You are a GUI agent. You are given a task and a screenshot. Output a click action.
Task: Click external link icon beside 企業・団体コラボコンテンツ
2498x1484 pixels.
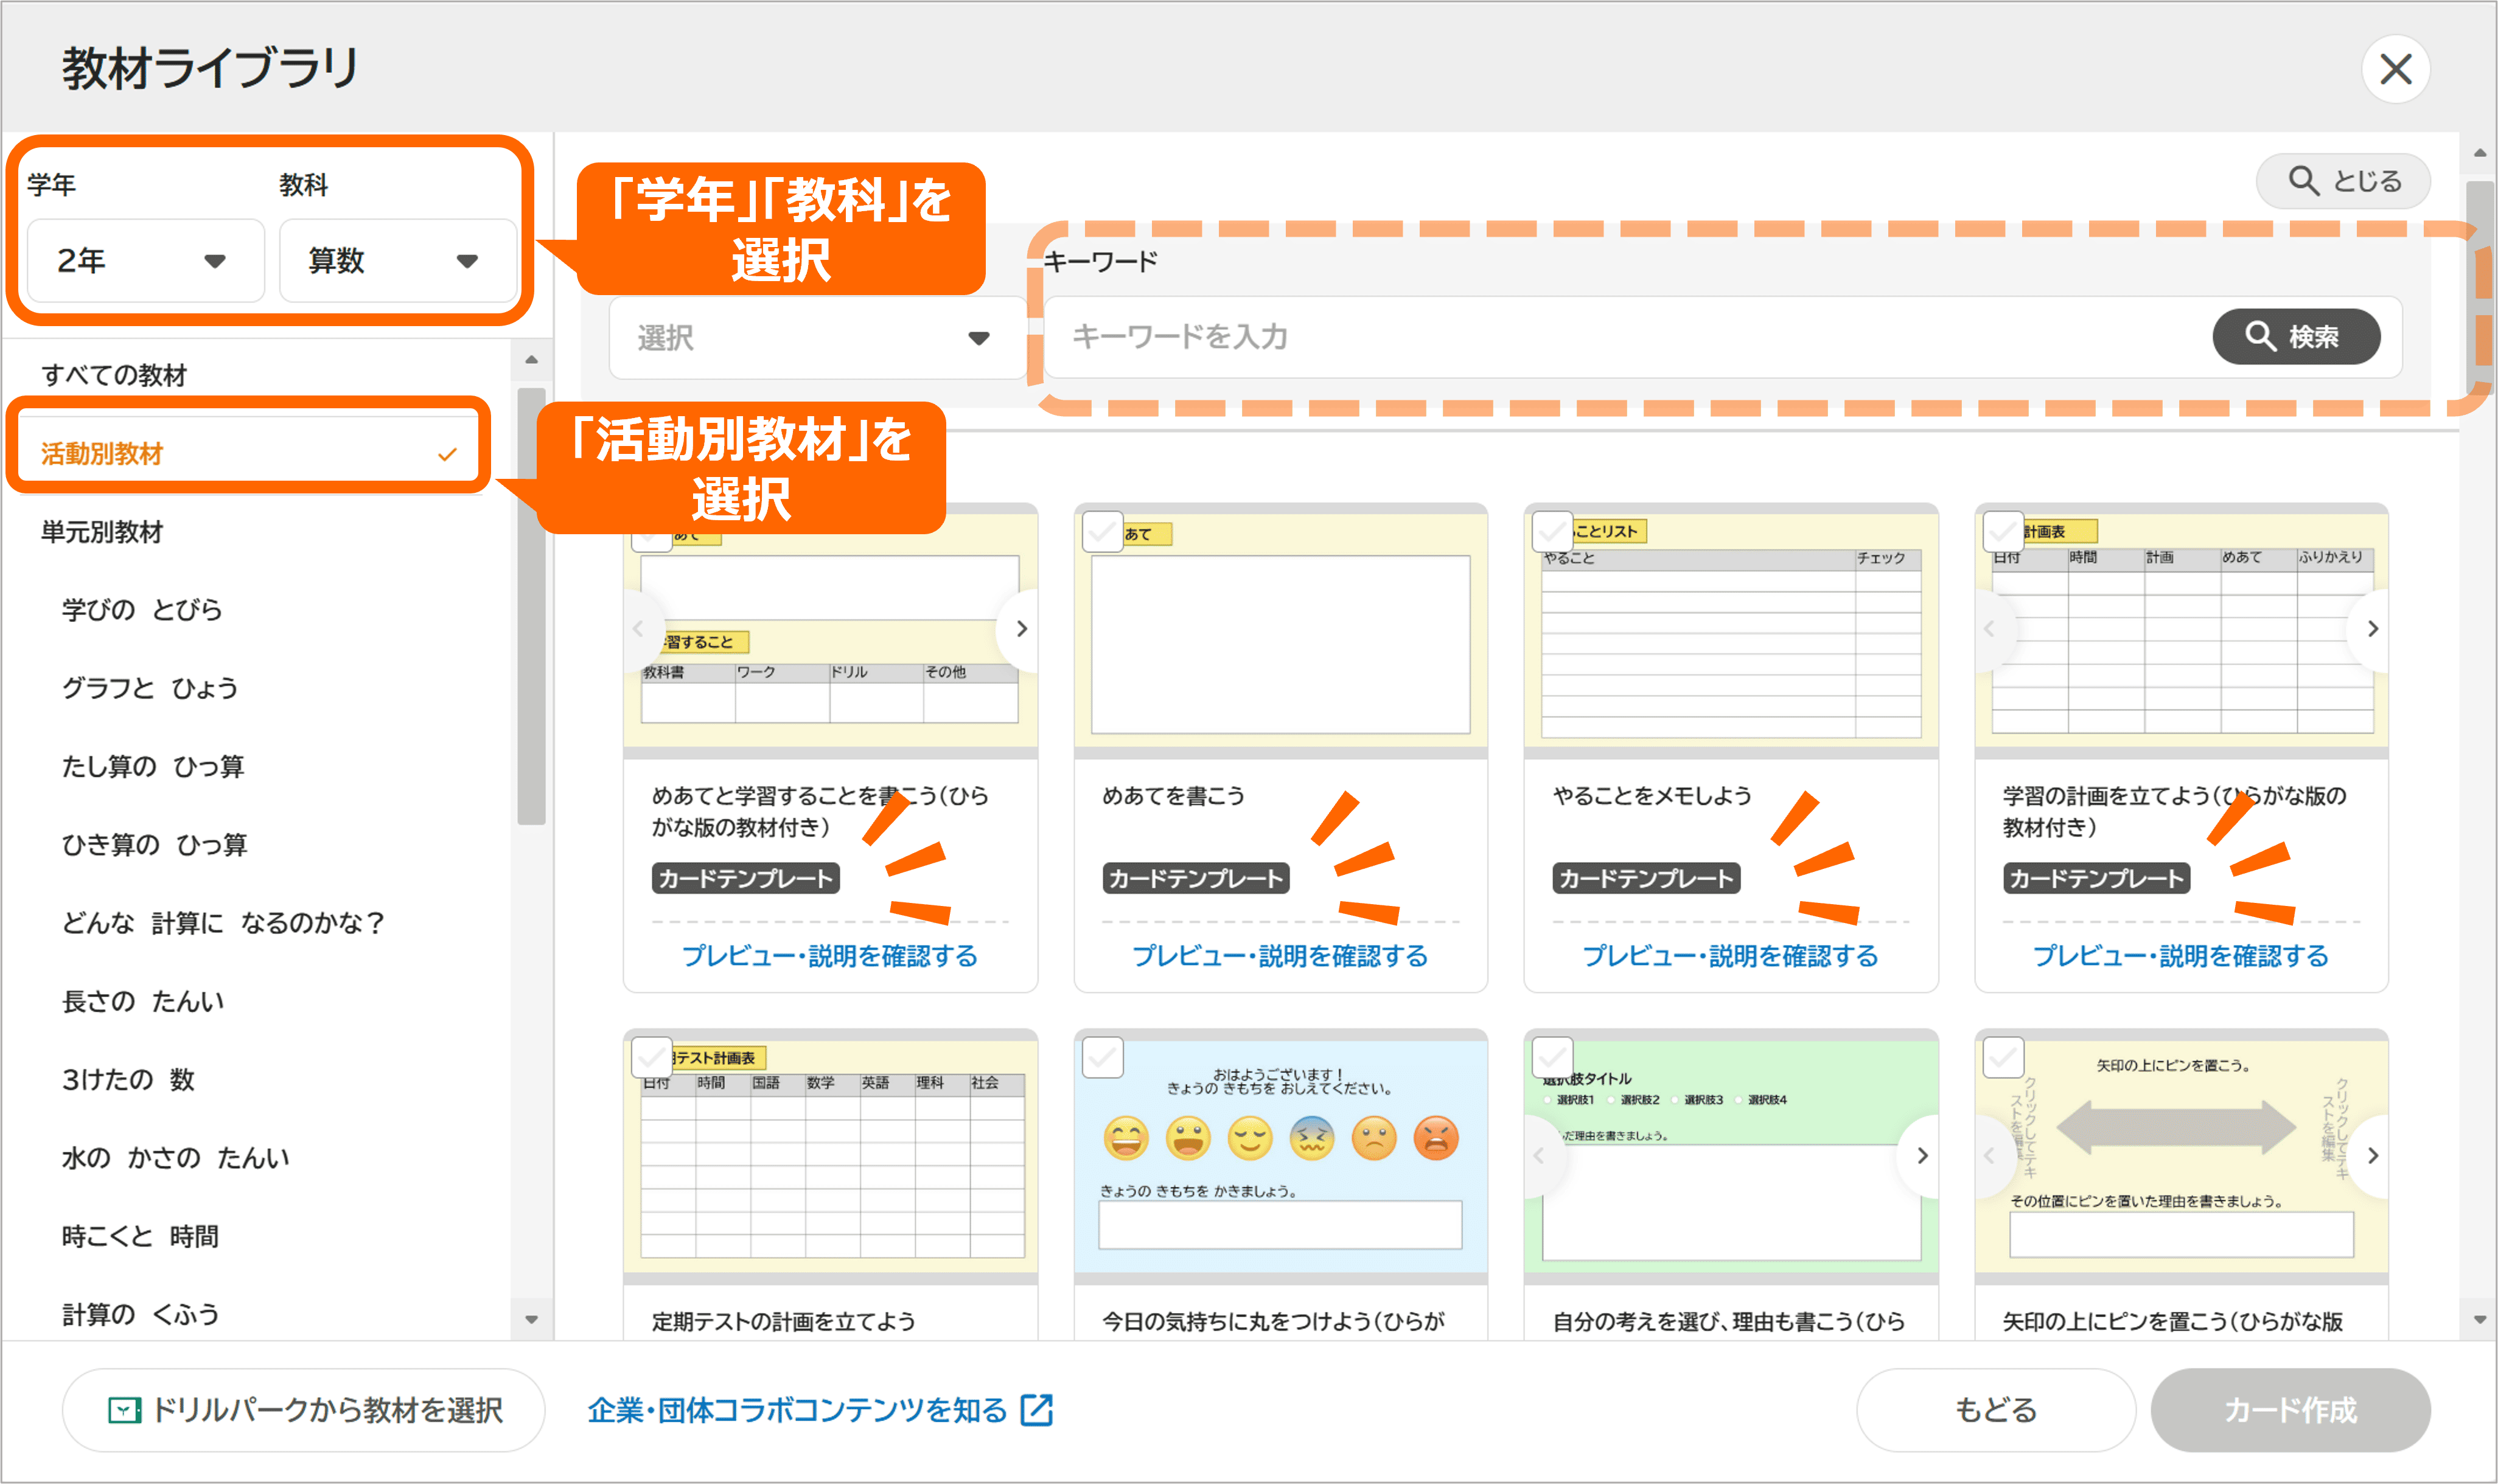pos(1037,1410)
